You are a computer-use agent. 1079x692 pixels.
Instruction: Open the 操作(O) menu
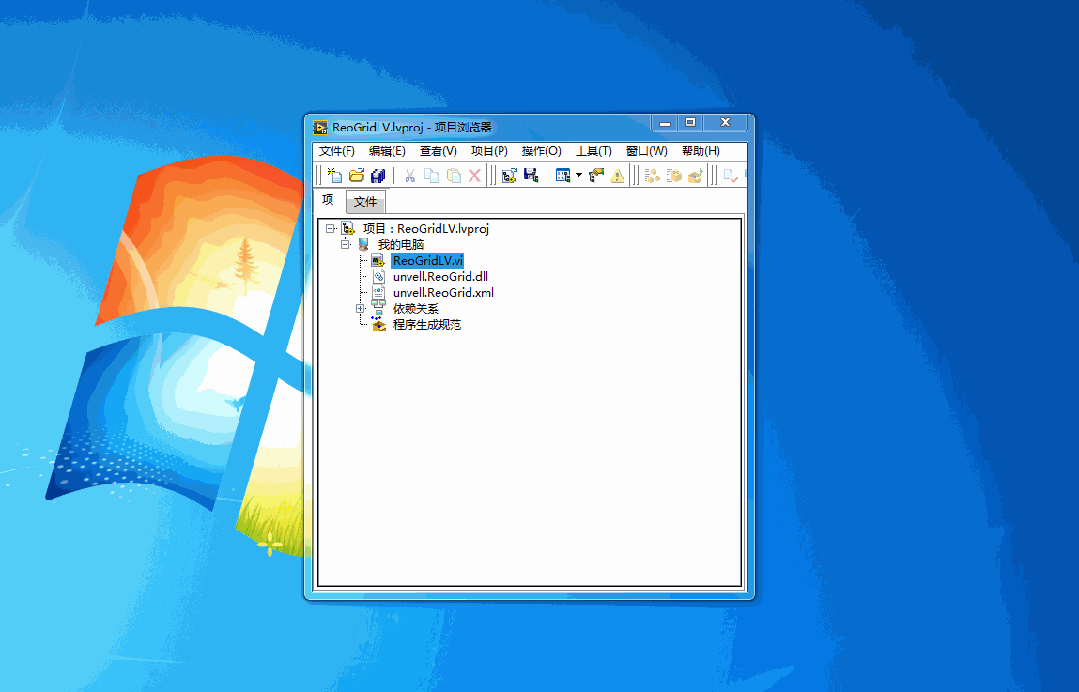click(542, 151)
